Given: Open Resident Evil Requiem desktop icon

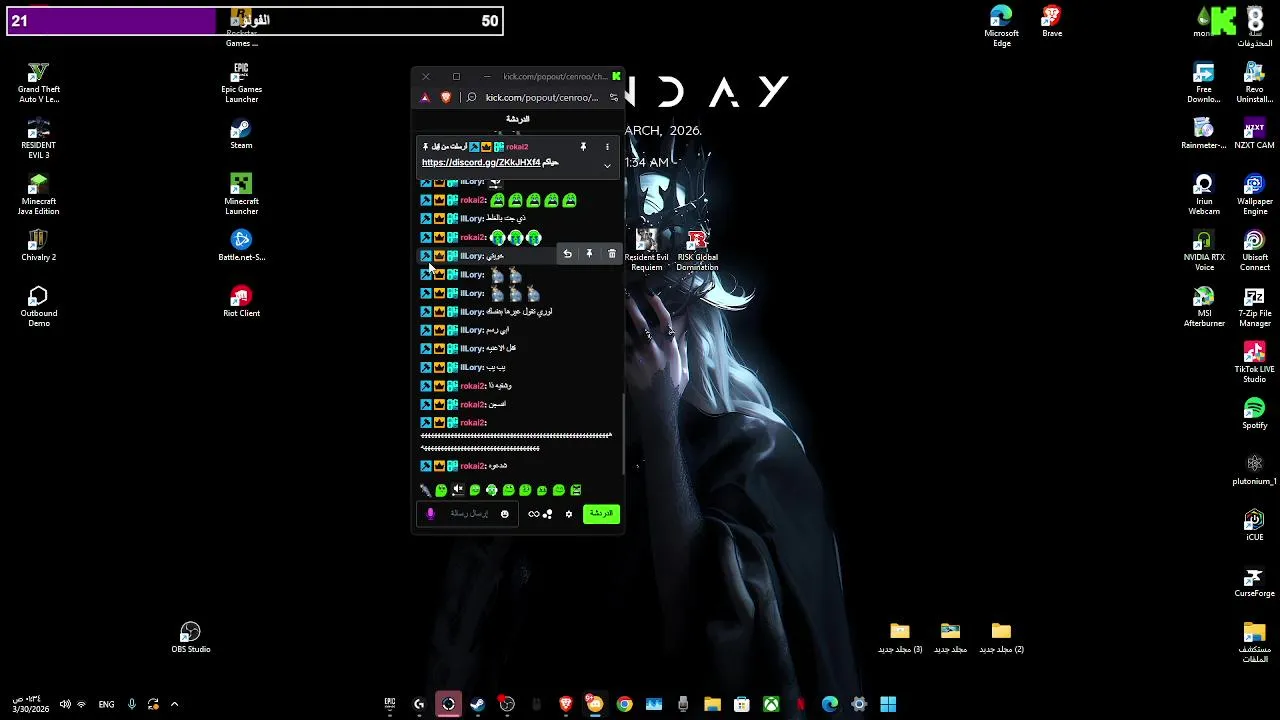Looking at the screenshot, I should click(x=646, y=251).
